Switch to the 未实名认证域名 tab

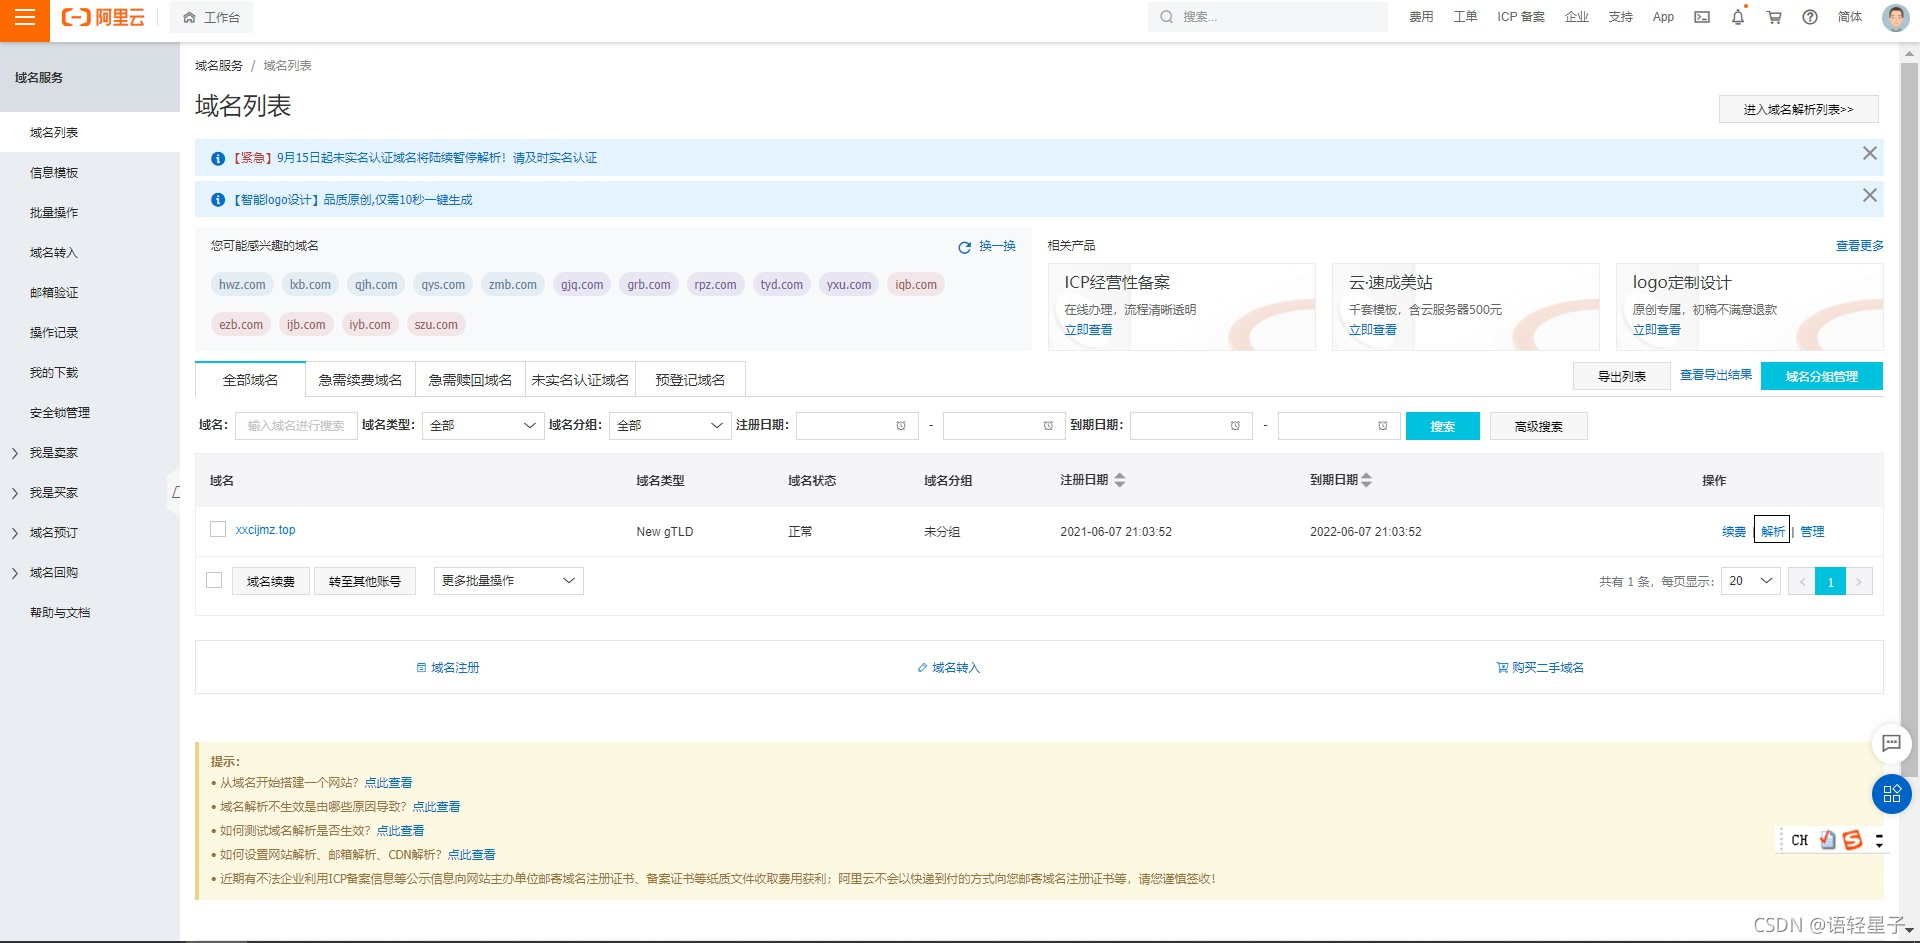click(x=580, y=380)
